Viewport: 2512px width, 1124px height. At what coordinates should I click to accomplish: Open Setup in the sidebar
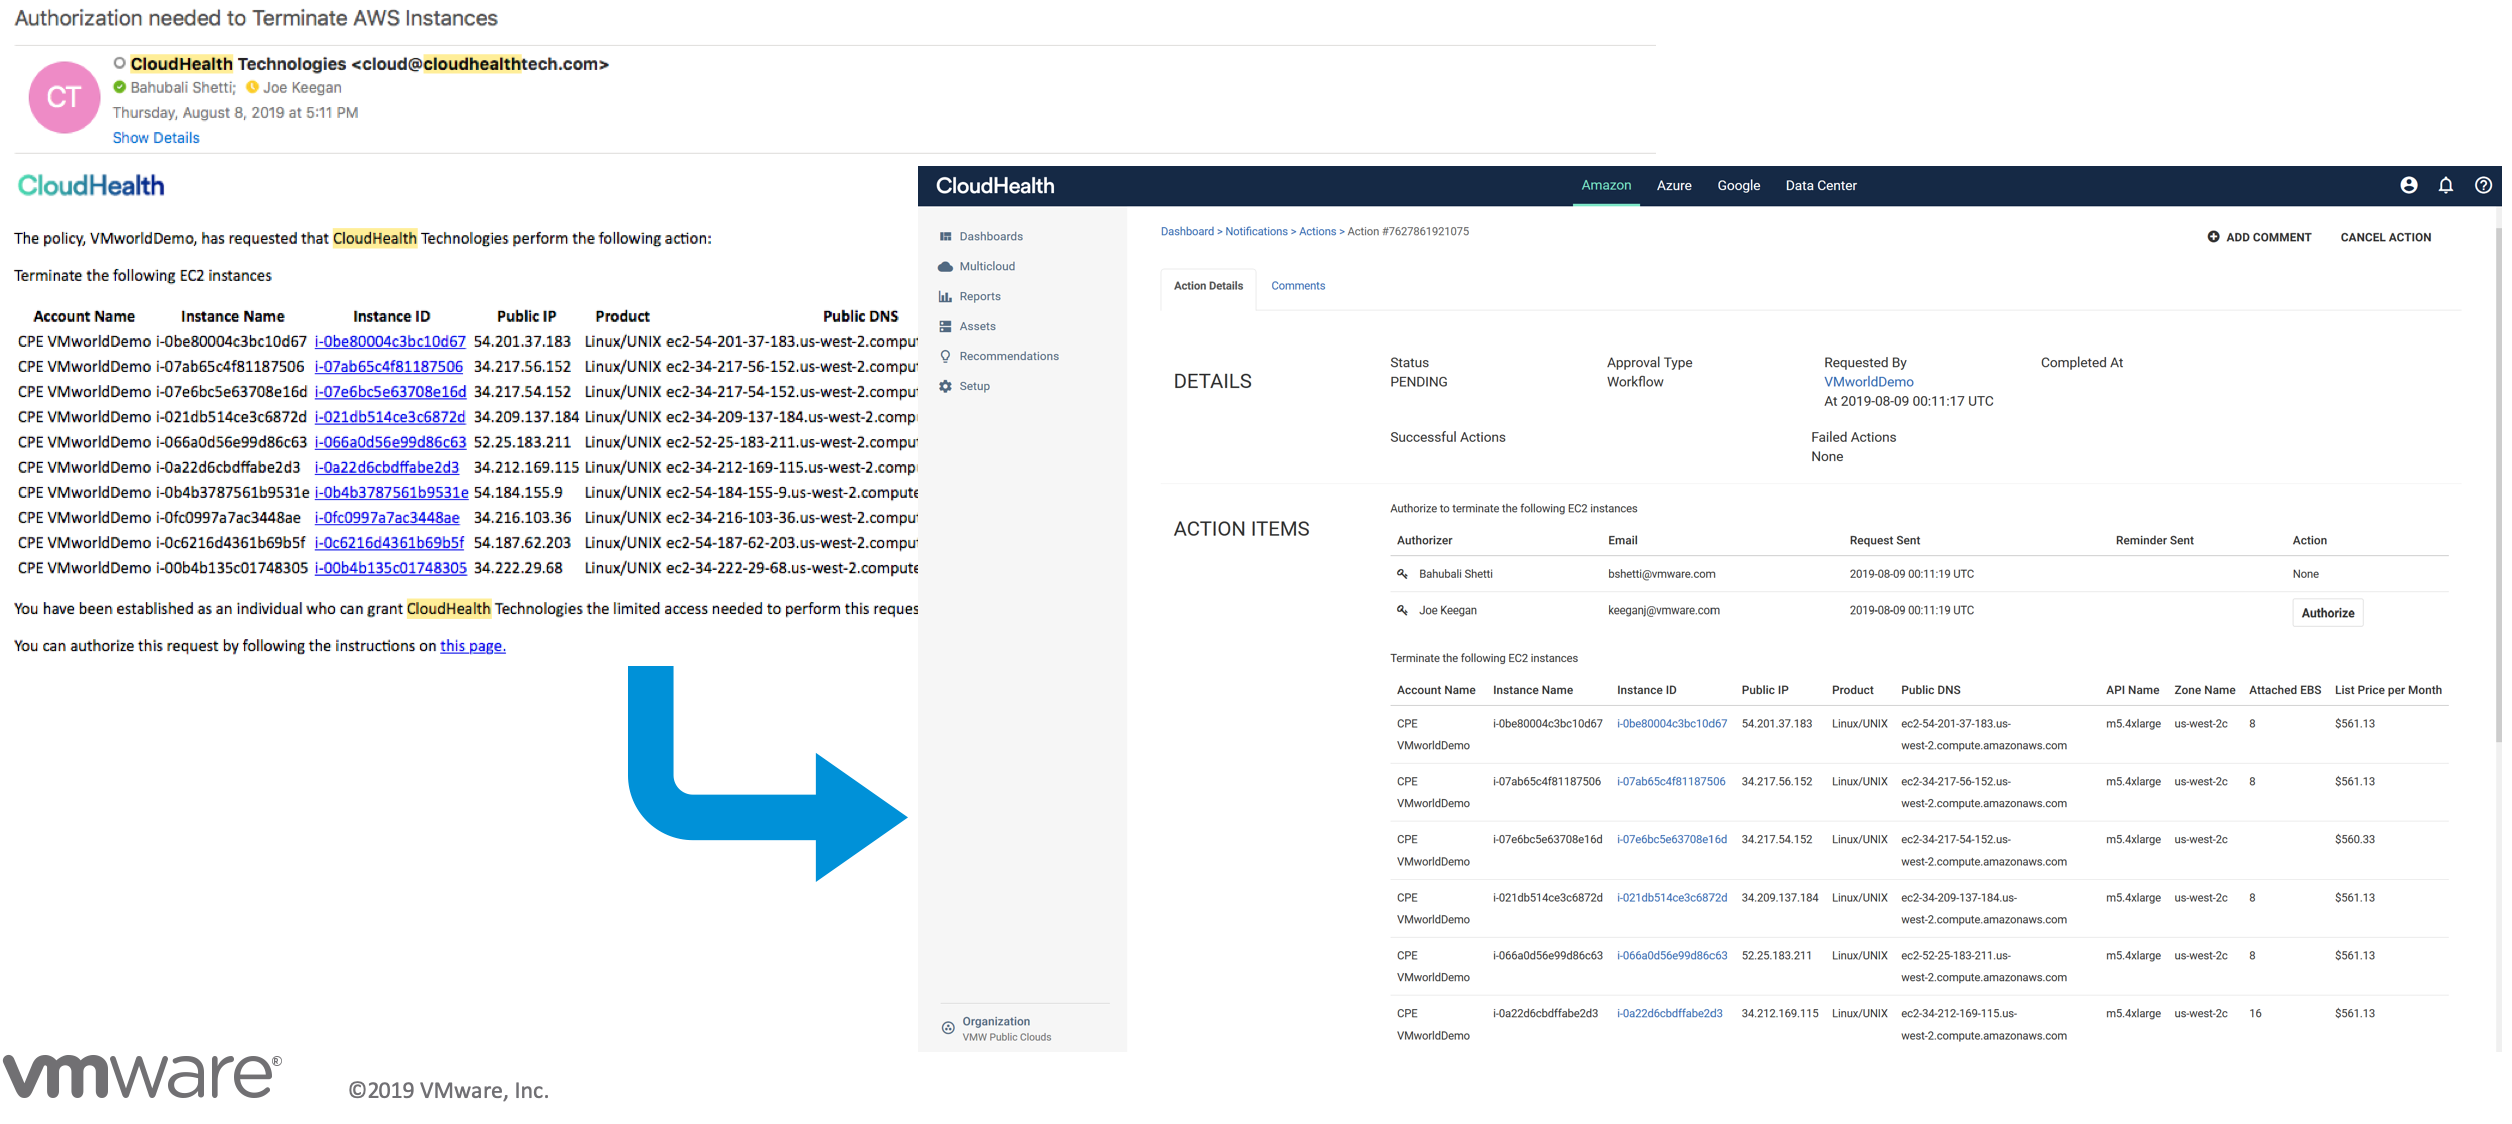pos(975,387)
